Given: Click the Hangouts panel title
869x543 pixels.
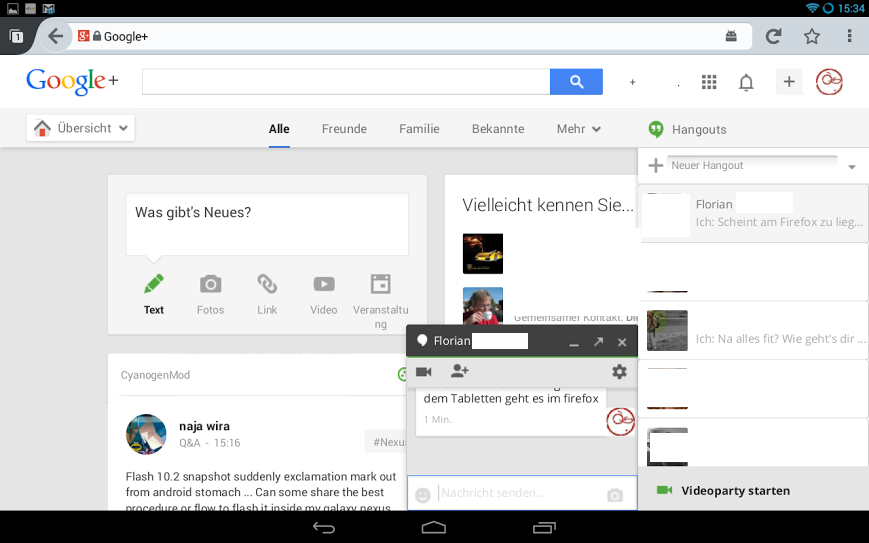Looking at the screenshot, I should (x=699, y=130).
